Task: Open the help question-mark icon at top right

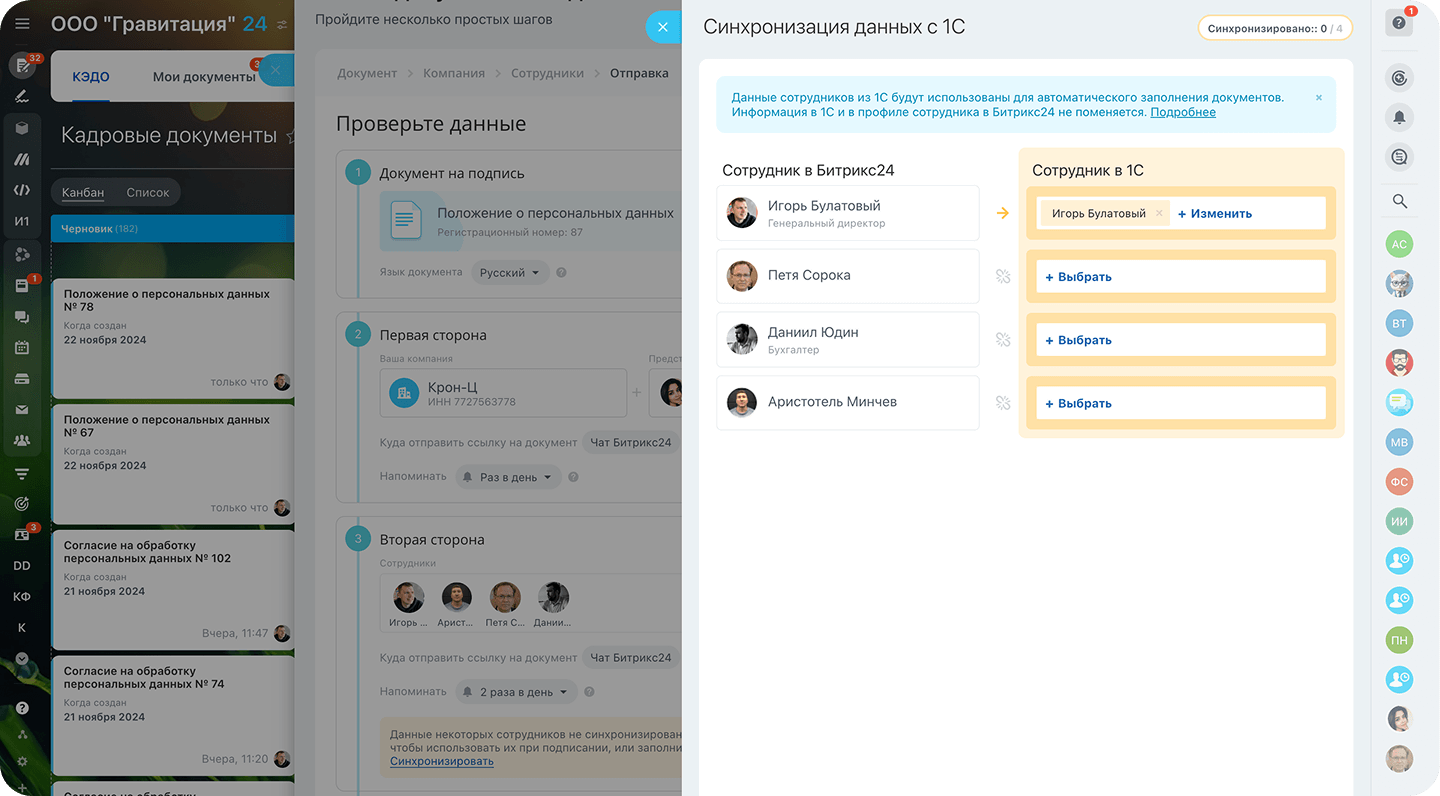Action: (1399, 23)
